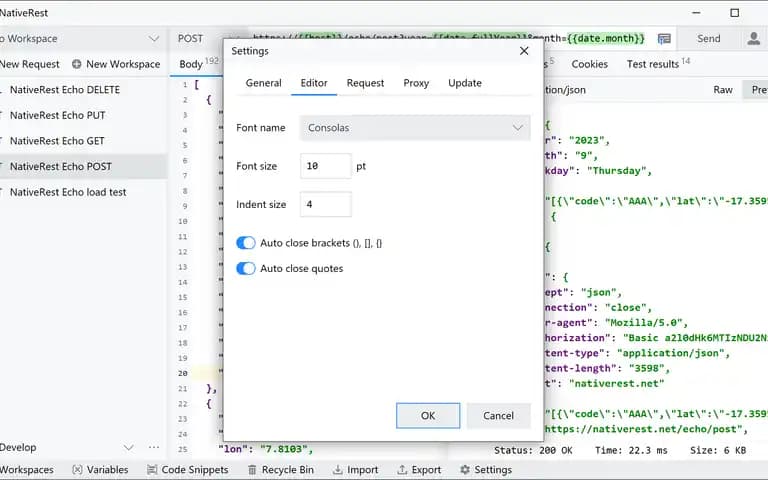Expand the Develop environment dropdown
The width and height of the screenshot is (768, 480).
tap(128, 448)
